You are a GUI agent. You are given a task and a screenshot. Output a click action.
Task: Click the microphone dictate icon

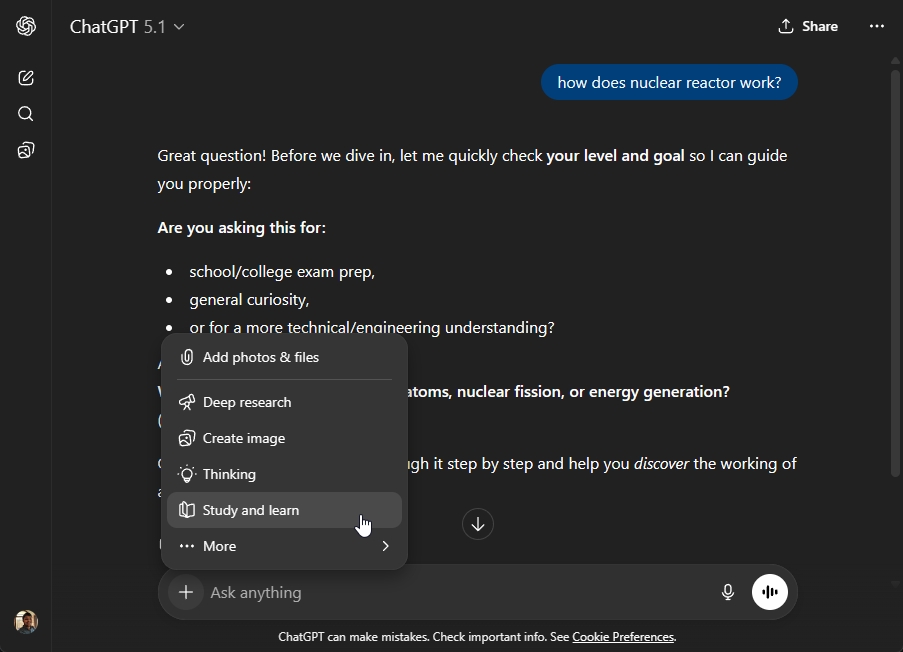point(728,592)
